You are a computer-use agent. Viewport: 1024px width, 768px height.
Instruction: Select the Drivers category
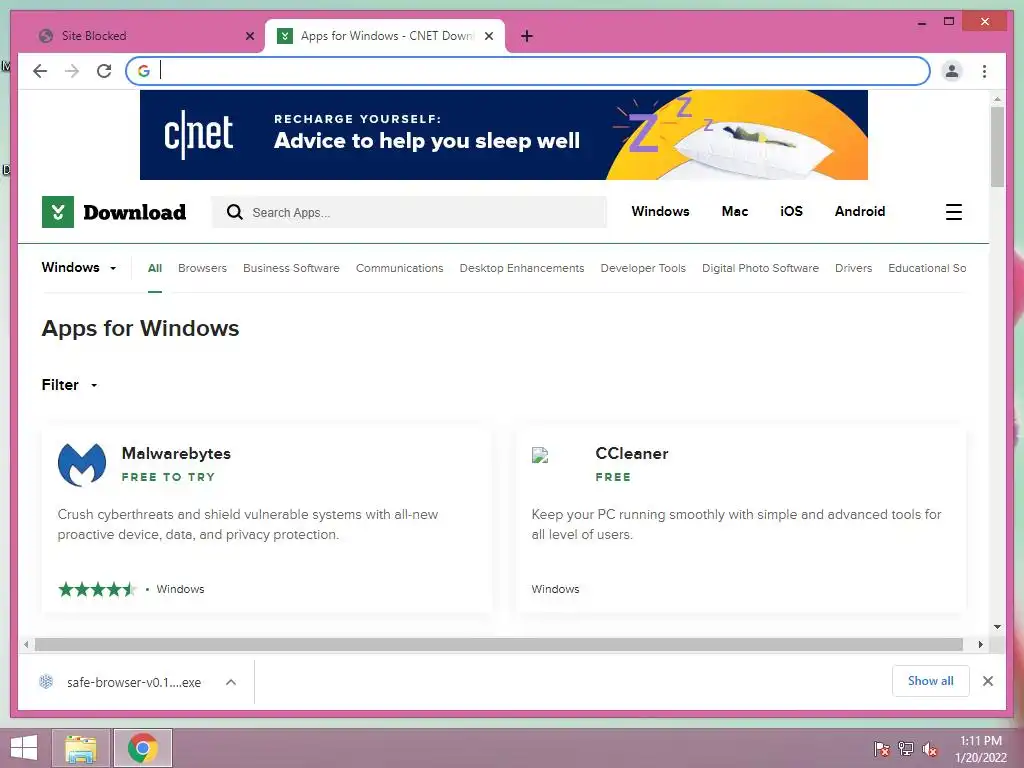854,268
